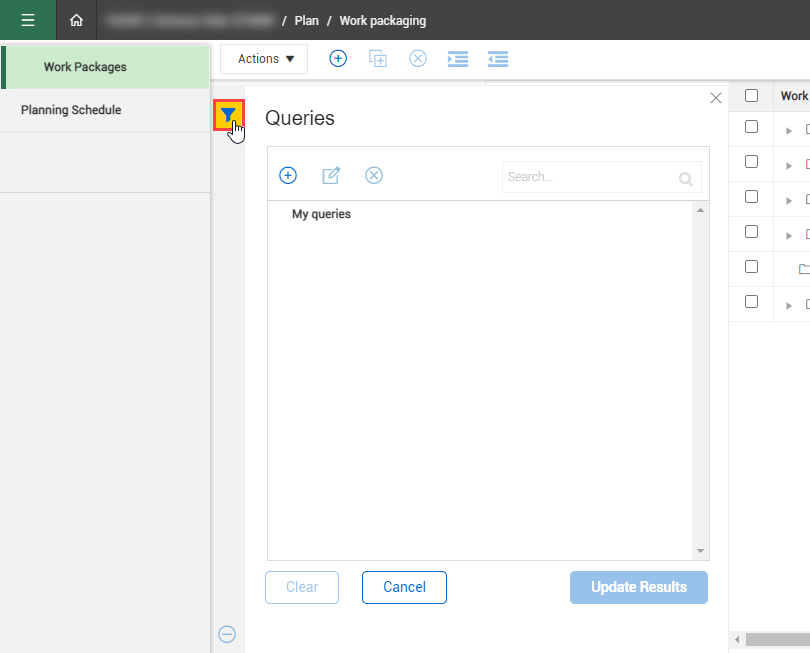The image size is (810, 653).
Task: Open Planning Schedule in the sidebar
Action: point(71,110)
